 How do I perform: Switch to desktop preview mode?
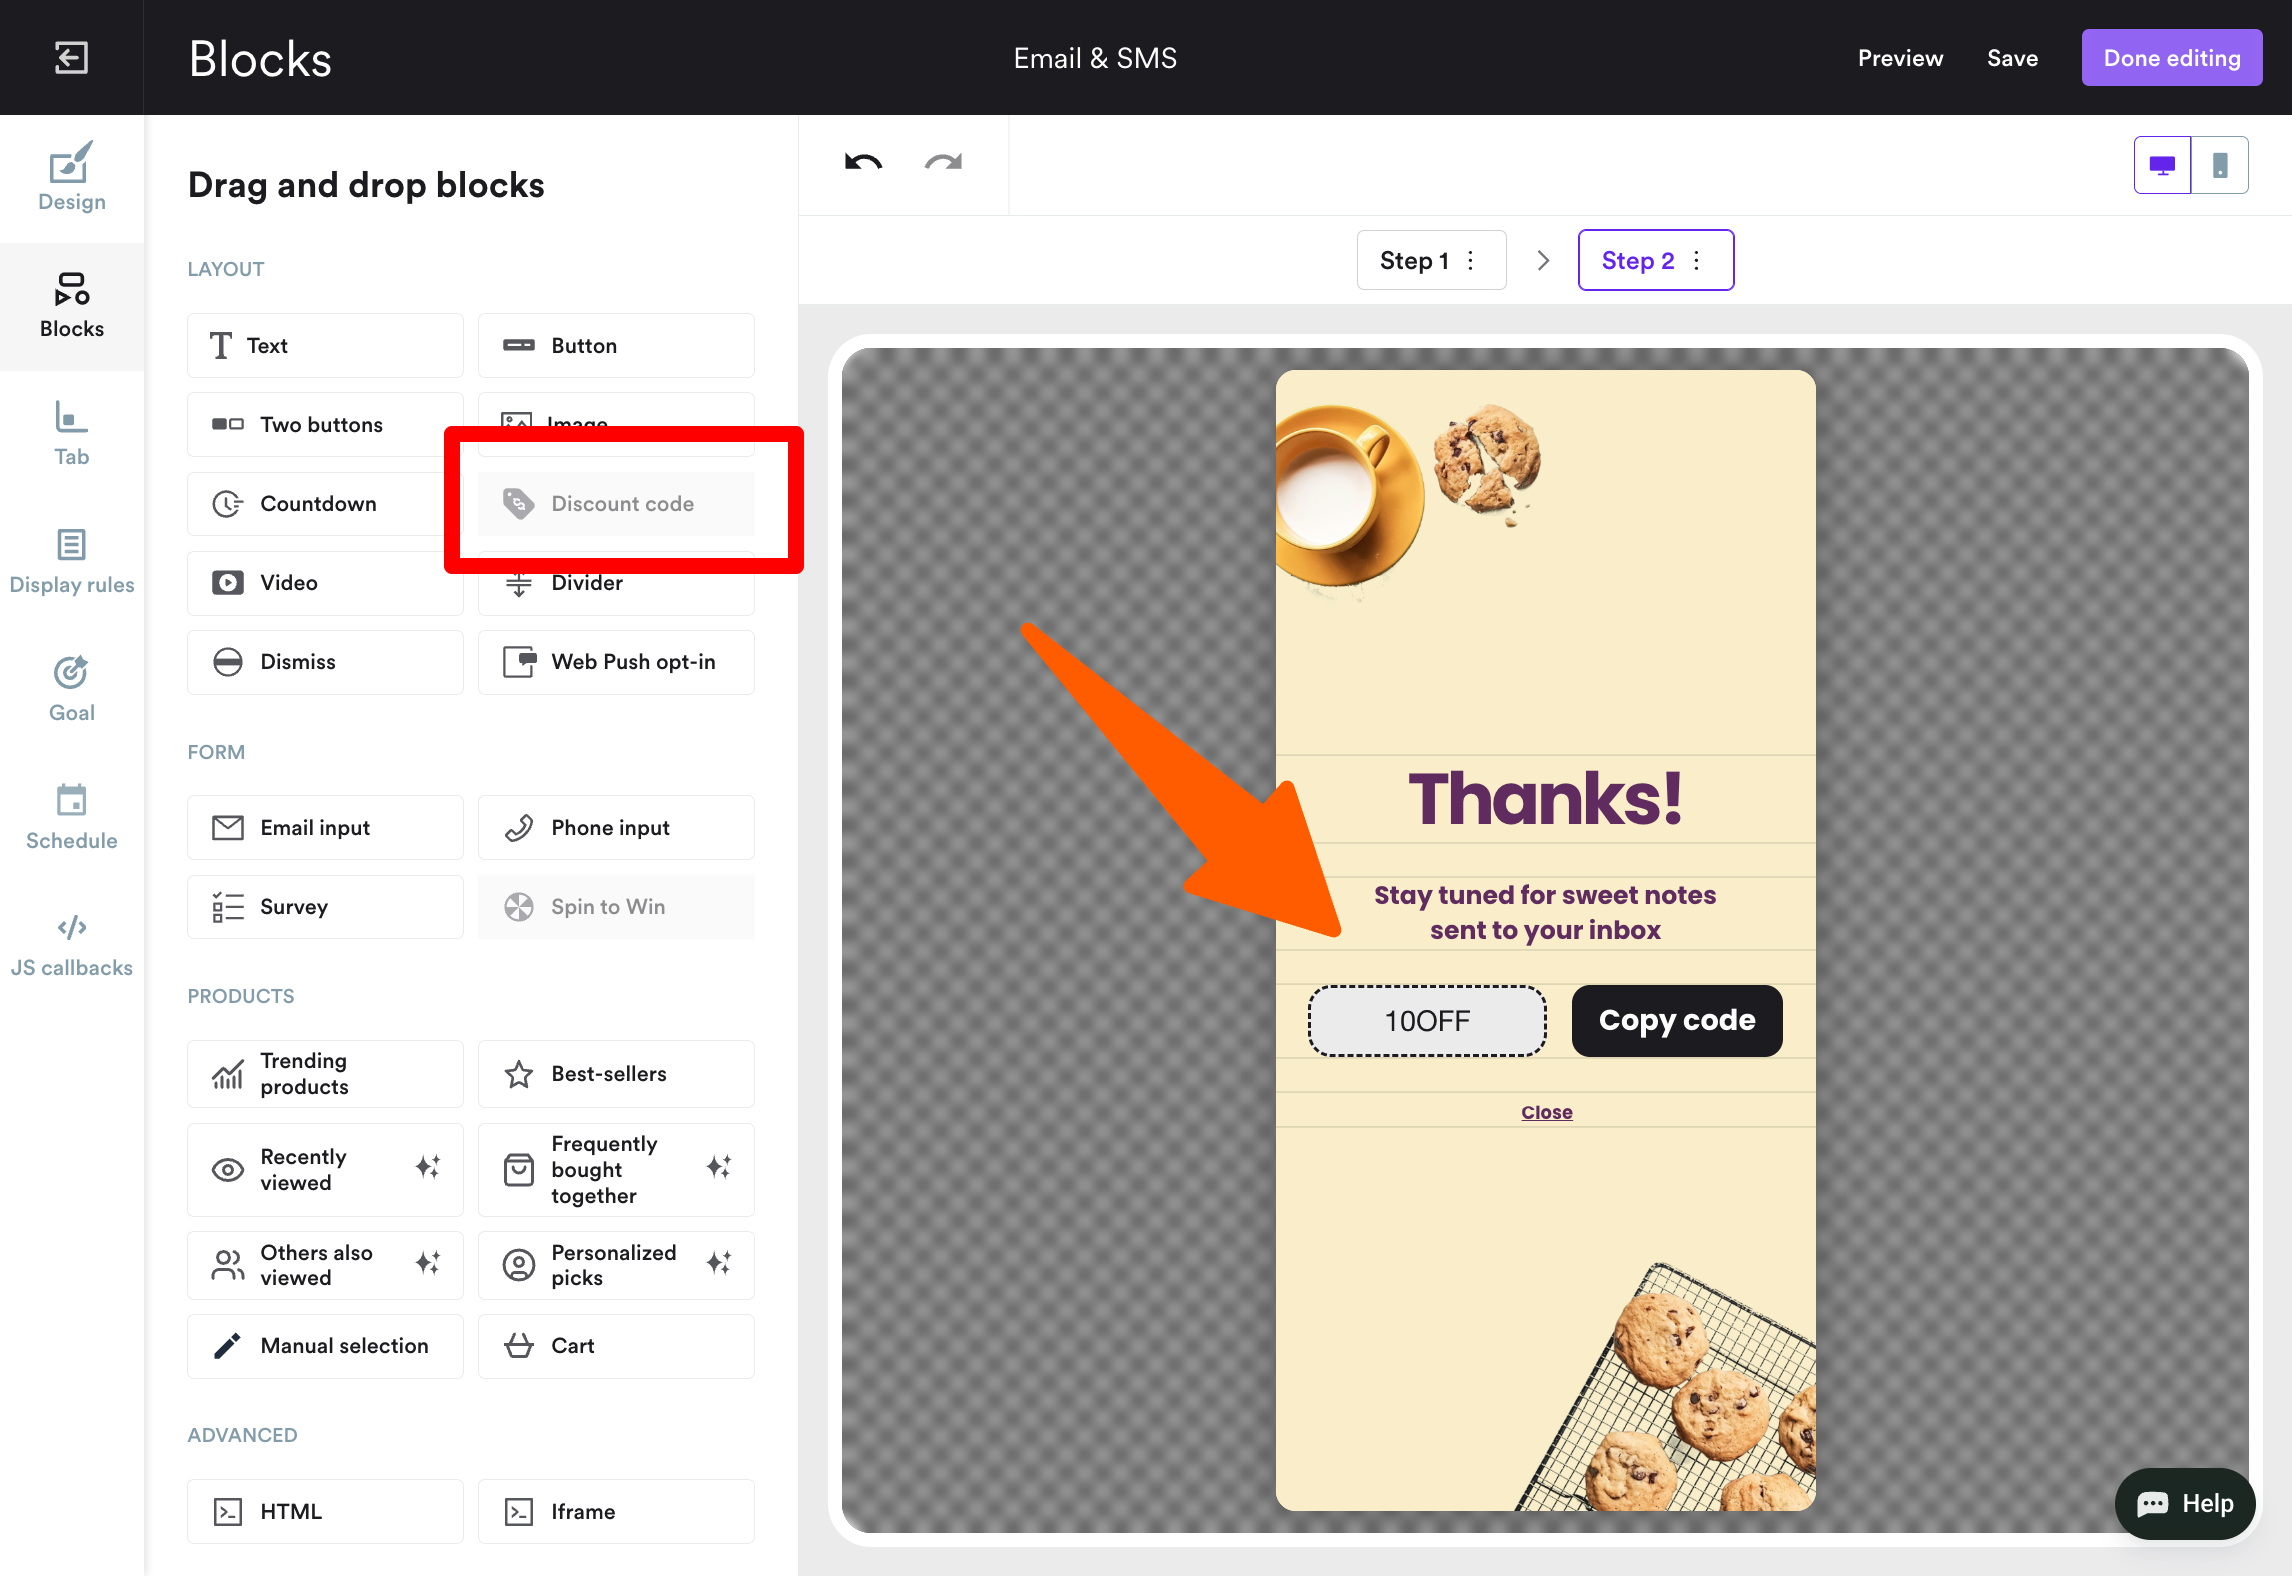point(2162,165)
